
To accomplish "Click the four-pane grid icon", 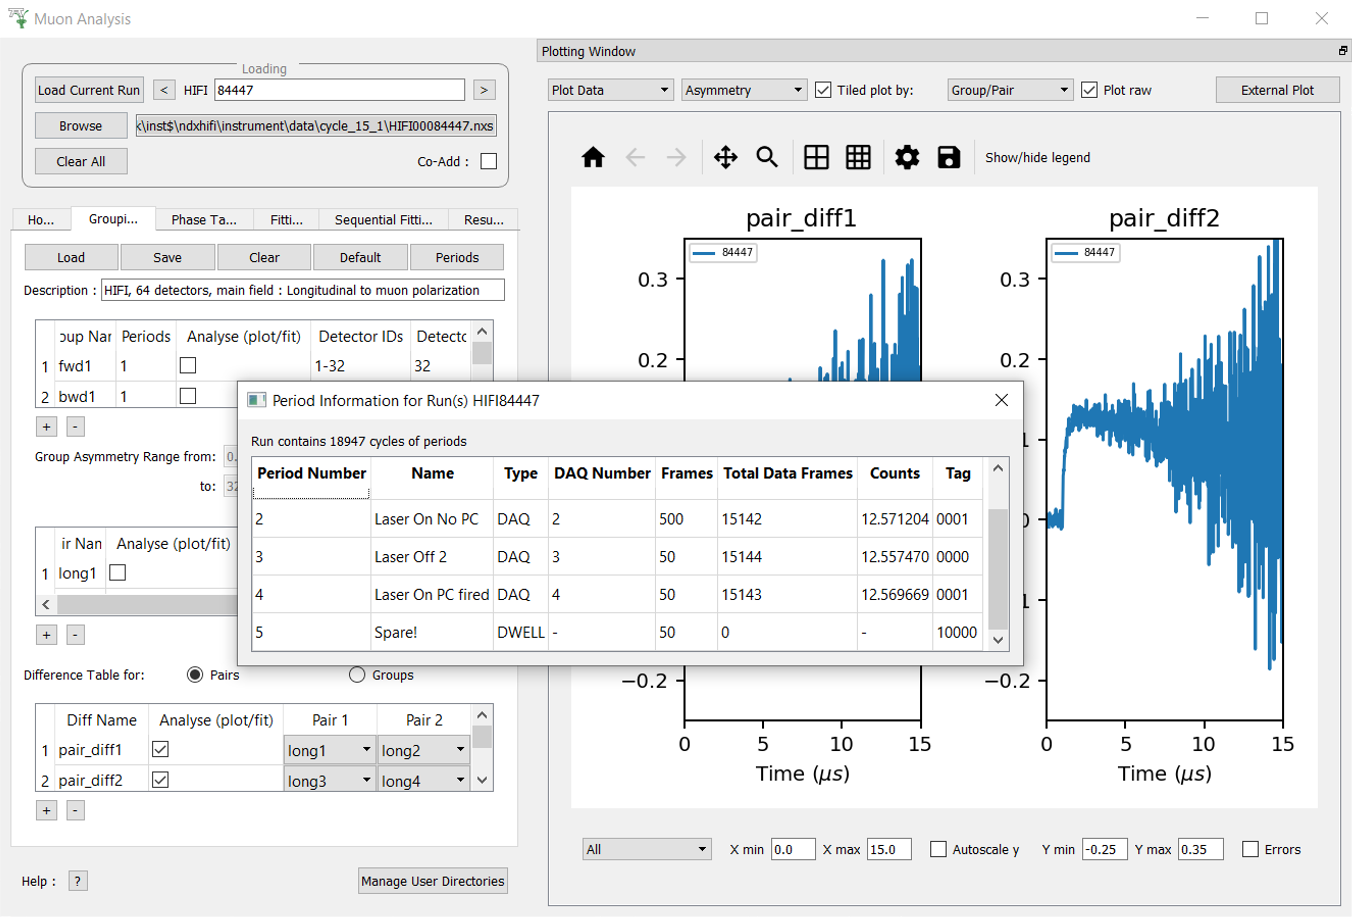I will point(816,157).
